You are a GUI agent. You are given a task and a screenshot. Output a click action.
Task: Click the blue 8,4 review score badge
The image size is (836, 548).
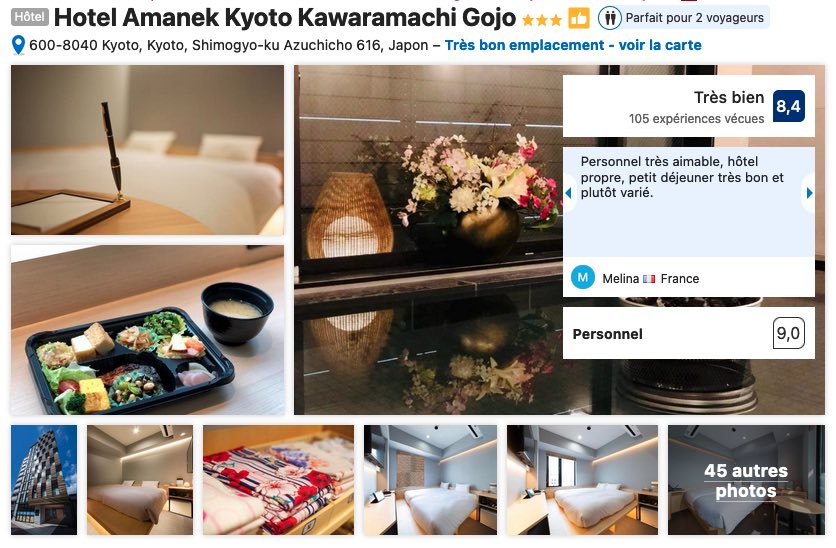tap(789, 106)
